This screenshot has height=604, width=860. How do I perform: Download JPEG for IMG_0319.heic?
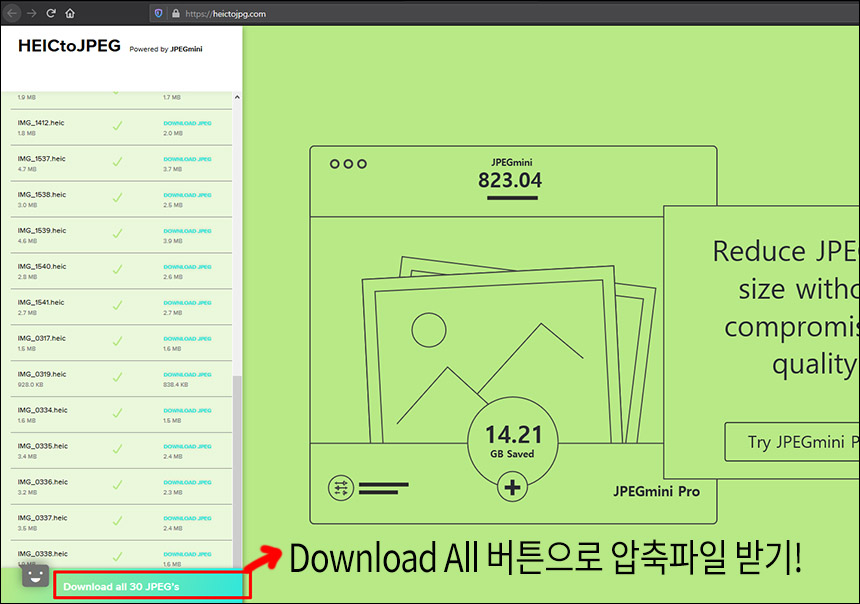[187, 375]
